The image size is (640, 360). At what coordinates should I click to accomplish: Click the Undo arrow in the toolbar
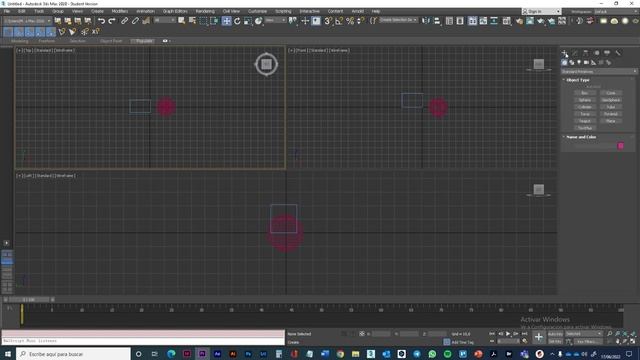101,21
